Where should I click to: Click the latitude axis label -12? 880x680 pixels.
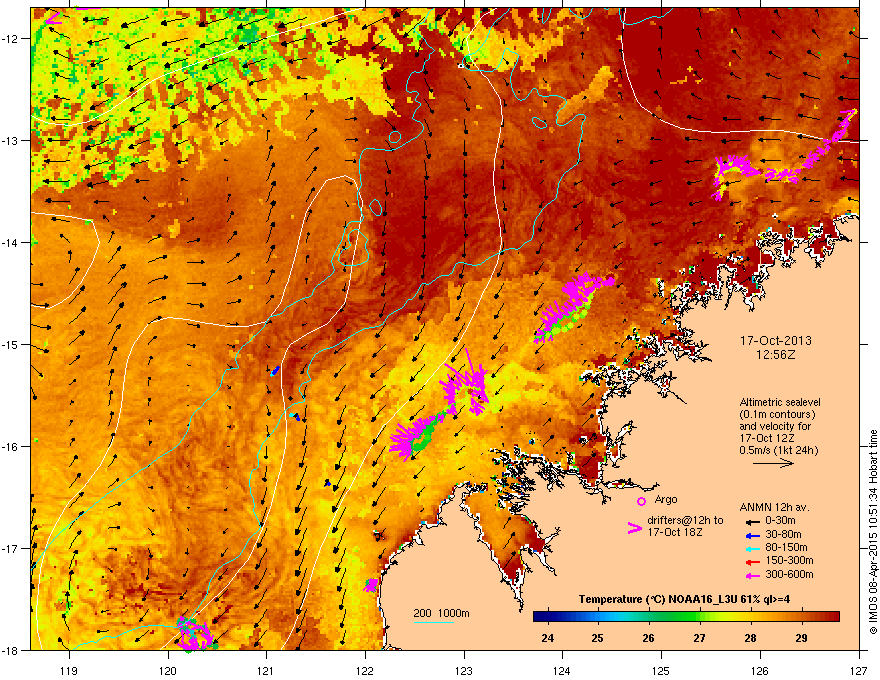coord(12,38)
